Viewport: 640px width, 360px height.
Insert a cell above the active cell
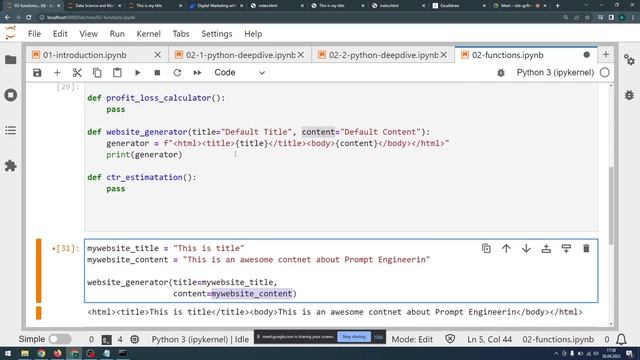pos(546,249)
